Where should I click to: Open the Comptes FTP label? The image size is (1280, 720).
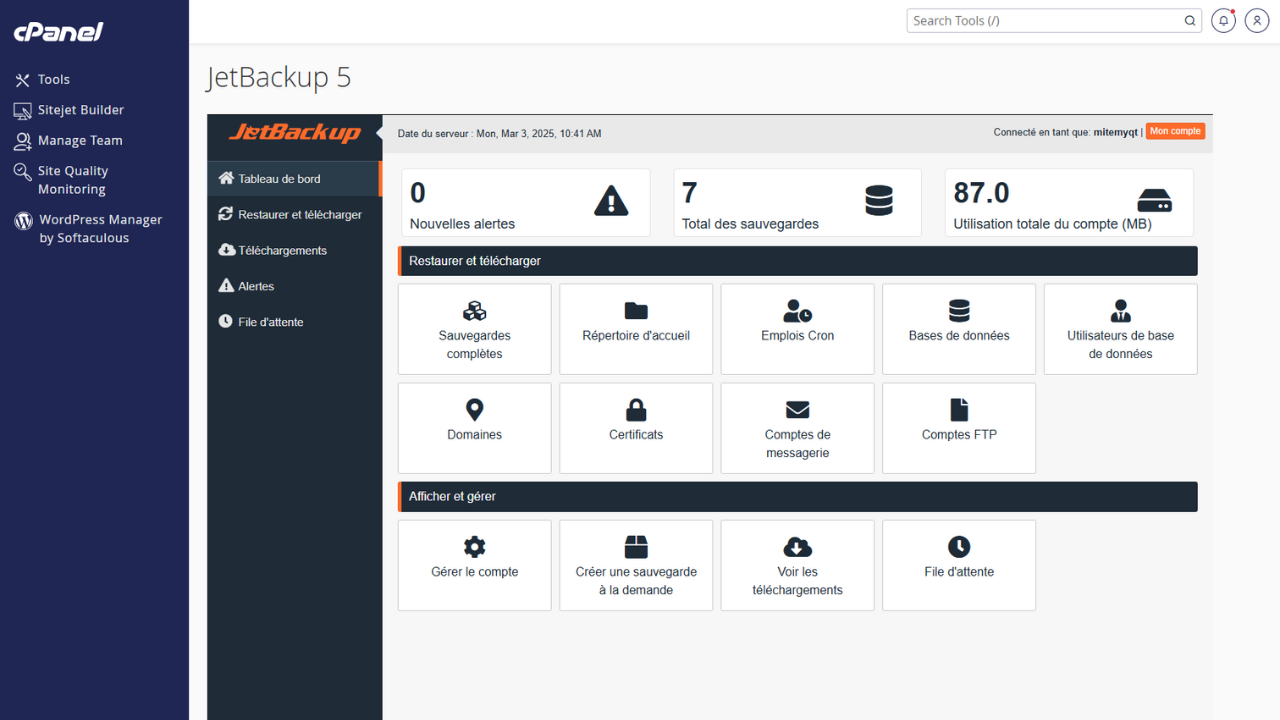click(x=959, y=435)
